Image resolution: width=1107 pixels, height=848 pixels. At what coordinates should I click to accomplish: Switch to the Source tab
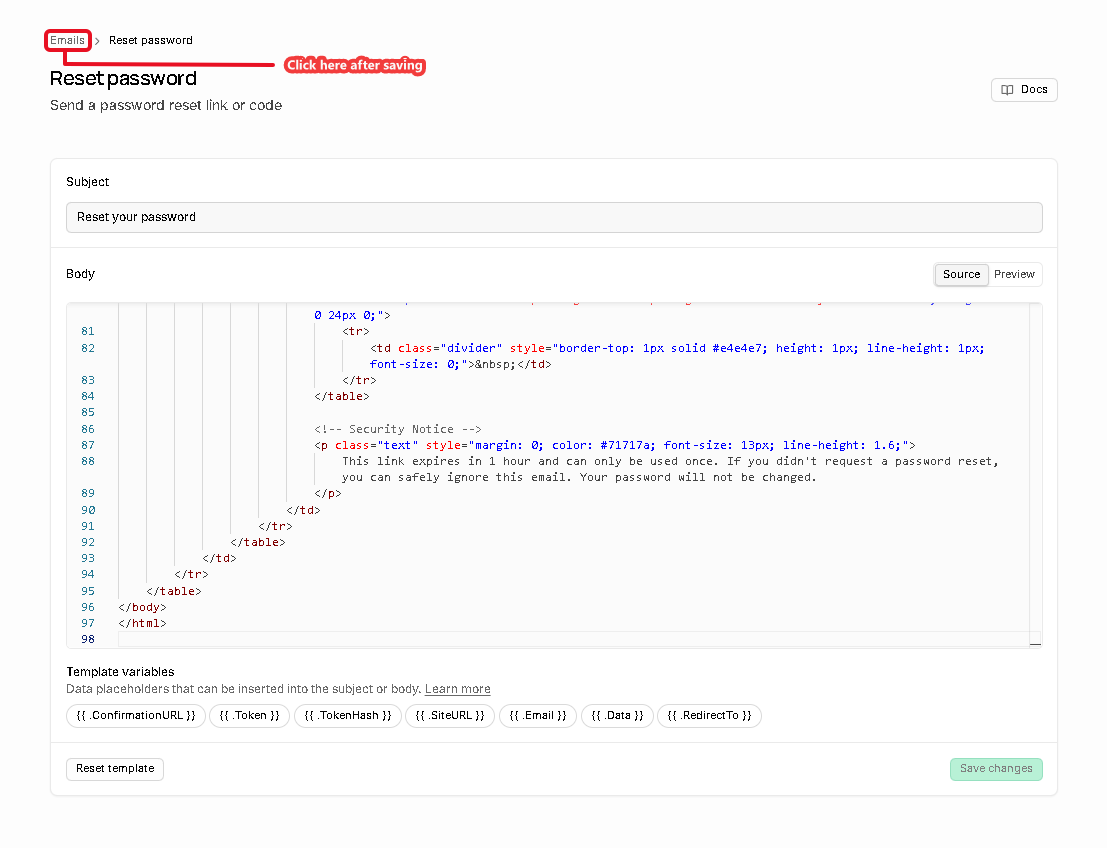961,274
